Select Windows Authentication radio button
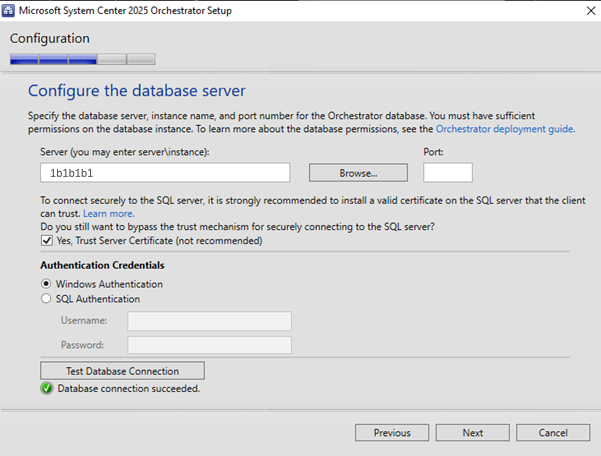 [x=46, y=284]
